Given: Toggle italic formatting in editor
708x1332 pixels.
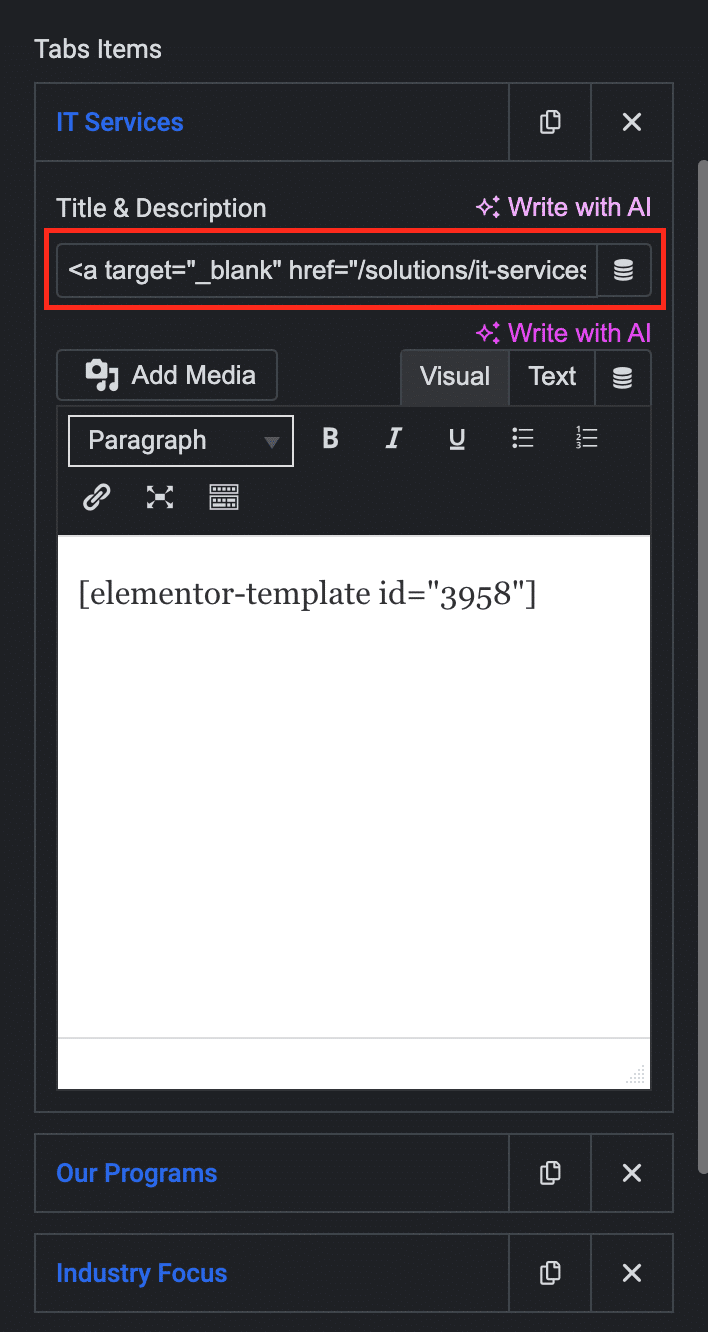Looking at the screenshot, I should [x=394, y=439].
